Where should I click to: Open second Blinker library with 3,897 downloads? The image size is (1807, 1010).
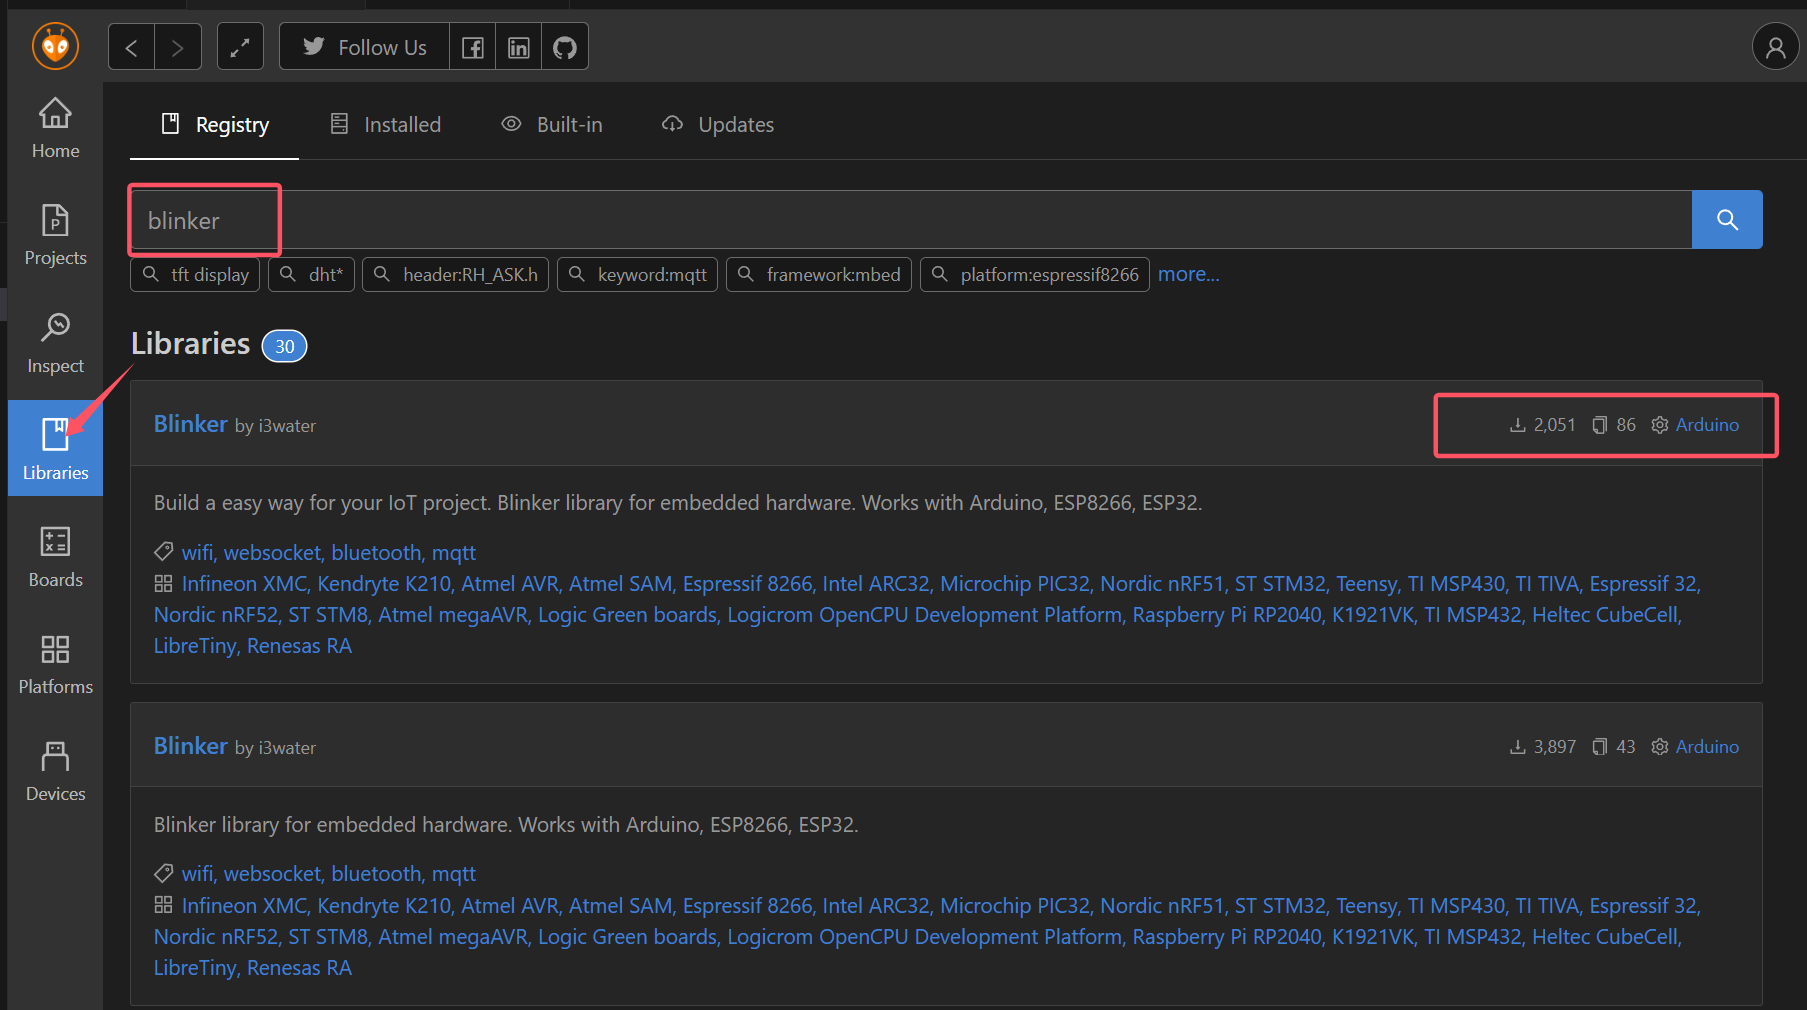191,746
